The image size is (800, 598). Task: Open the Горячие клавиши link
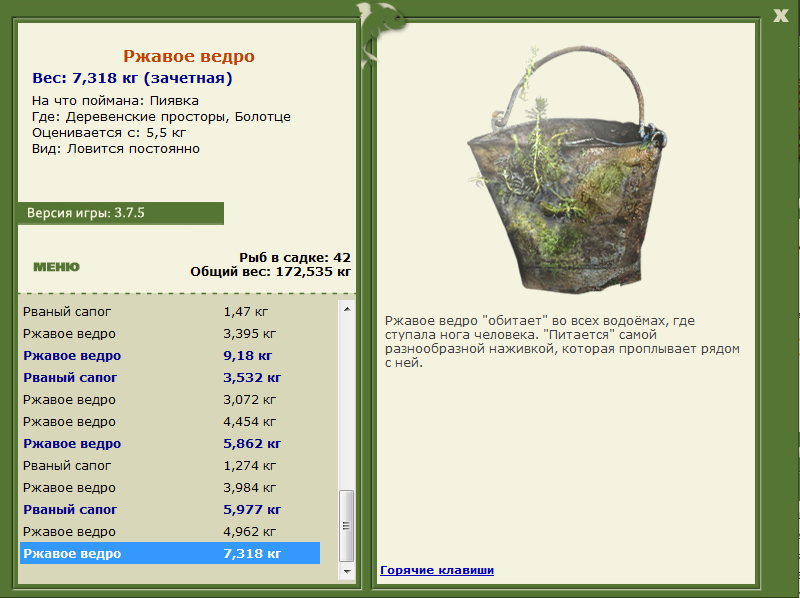[437, 570]
